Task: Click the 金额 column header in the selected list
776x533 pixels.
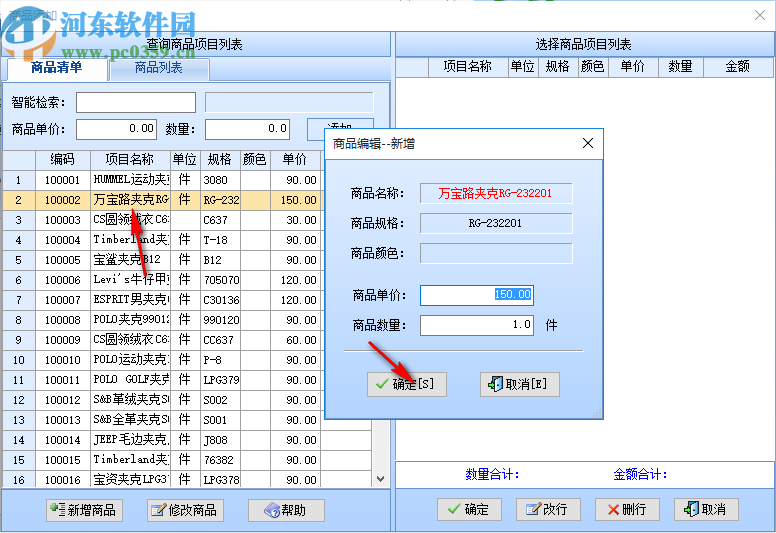Action: coord(737,66)
